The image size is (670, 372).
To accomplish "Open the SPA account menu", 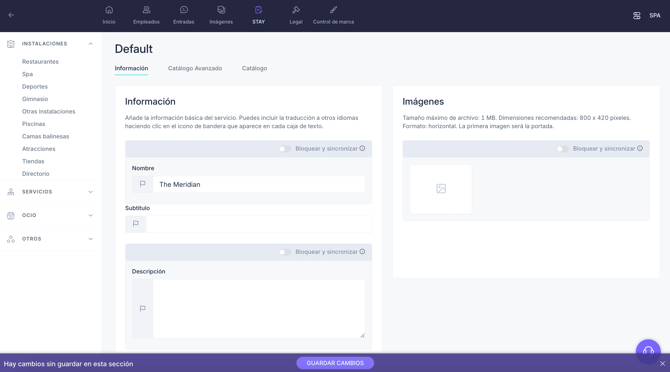I will 655,15.
